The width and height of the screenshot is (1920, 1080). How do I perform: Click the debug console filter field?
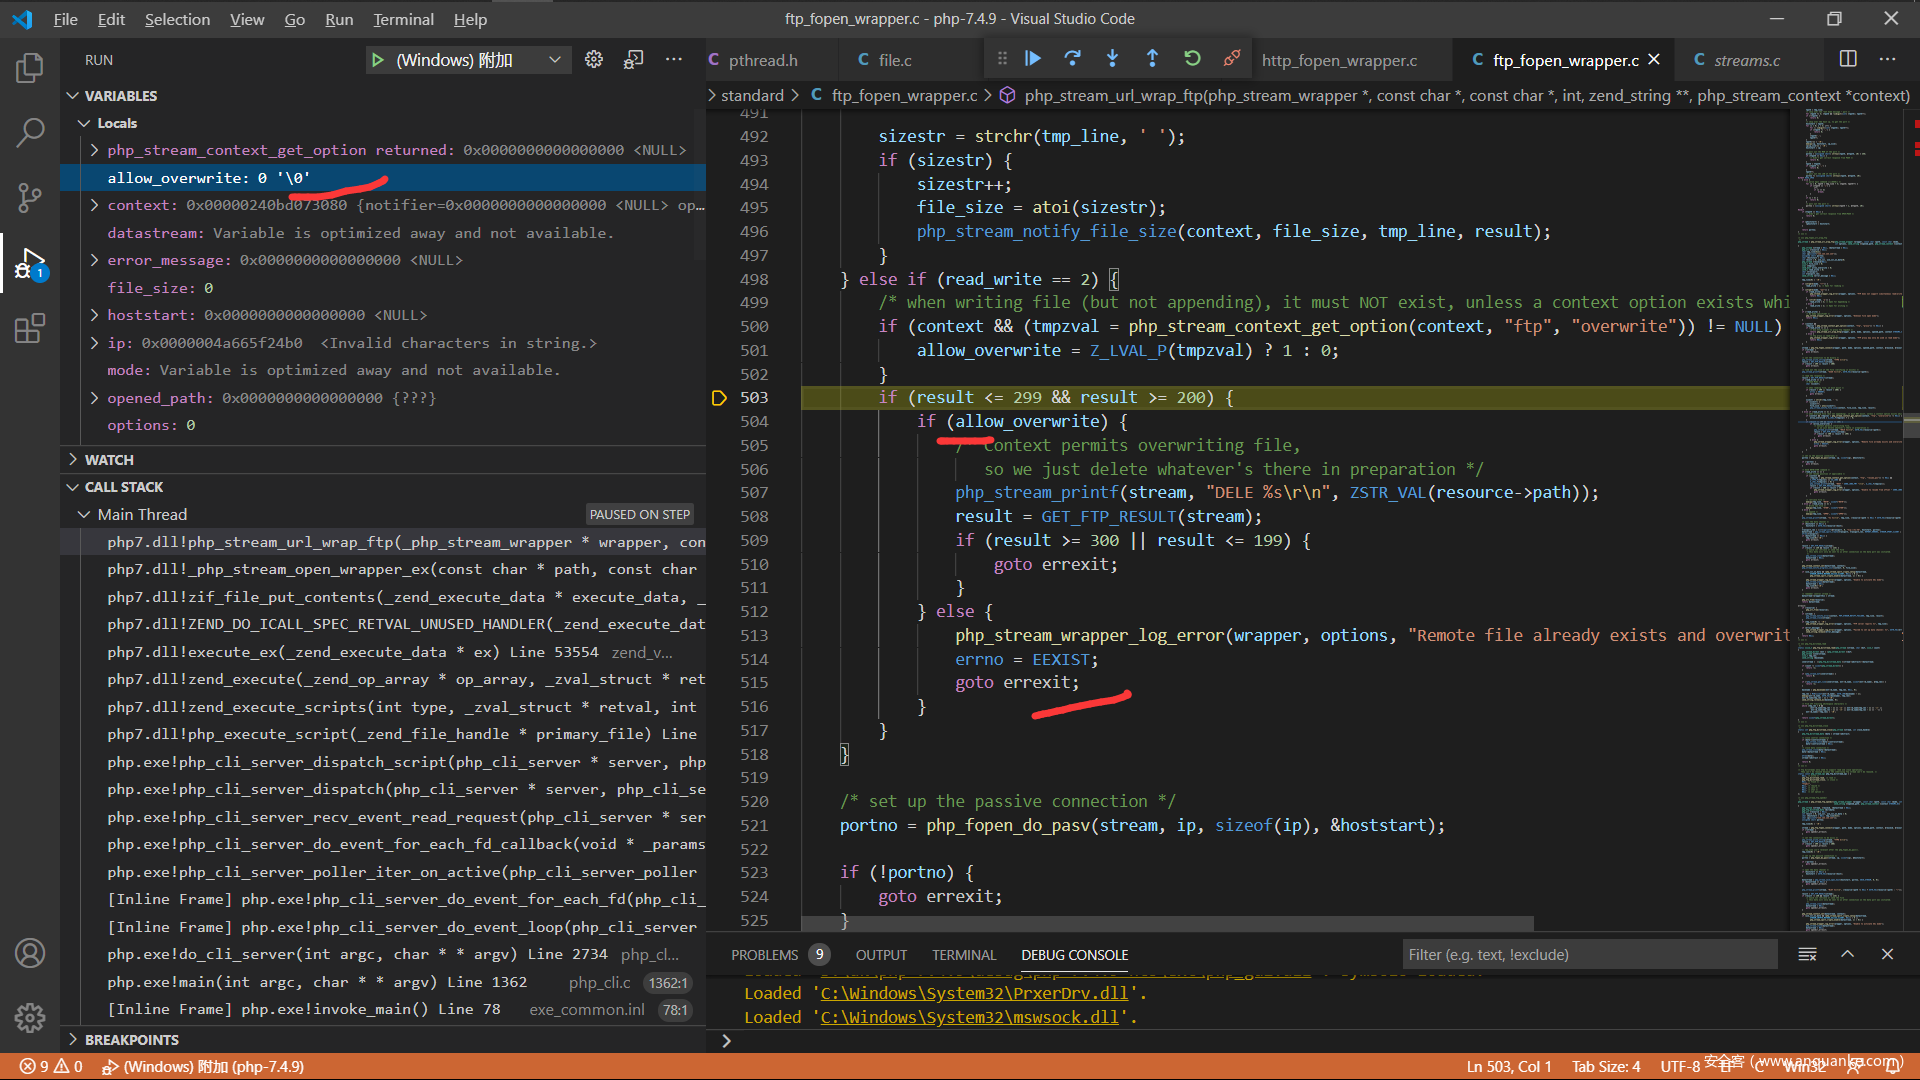tap(1588, 955)
